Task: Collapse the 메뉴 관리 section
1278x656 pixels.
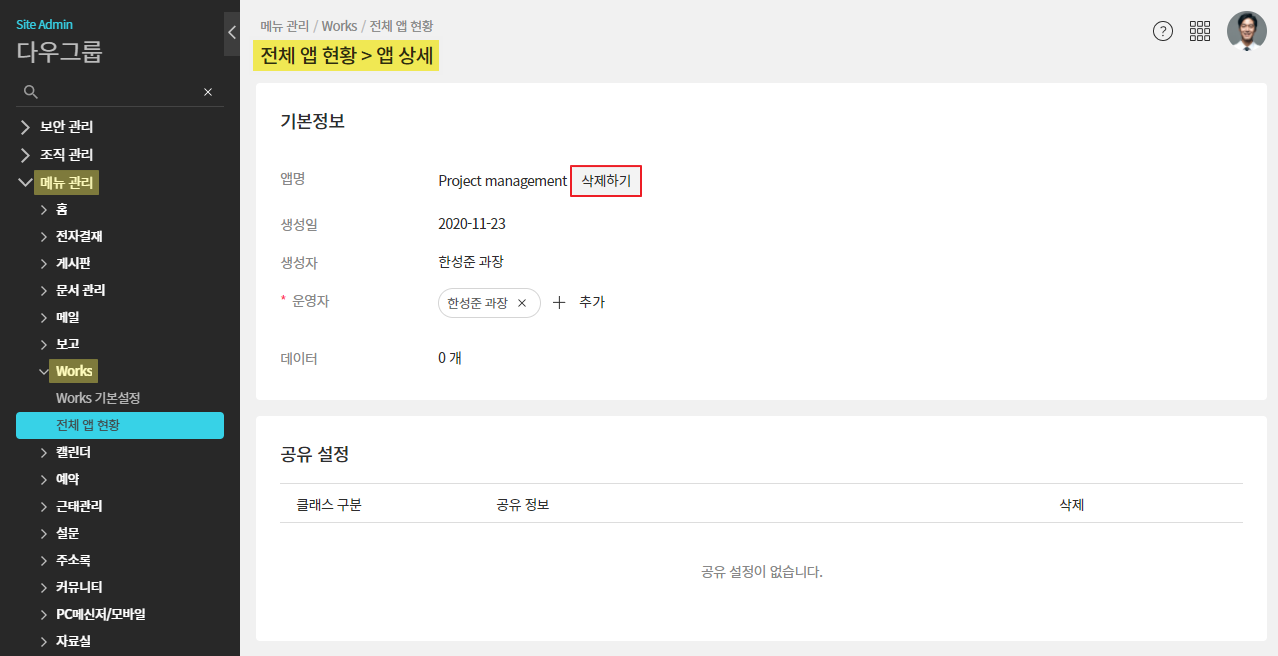Action: click(25, 182)
